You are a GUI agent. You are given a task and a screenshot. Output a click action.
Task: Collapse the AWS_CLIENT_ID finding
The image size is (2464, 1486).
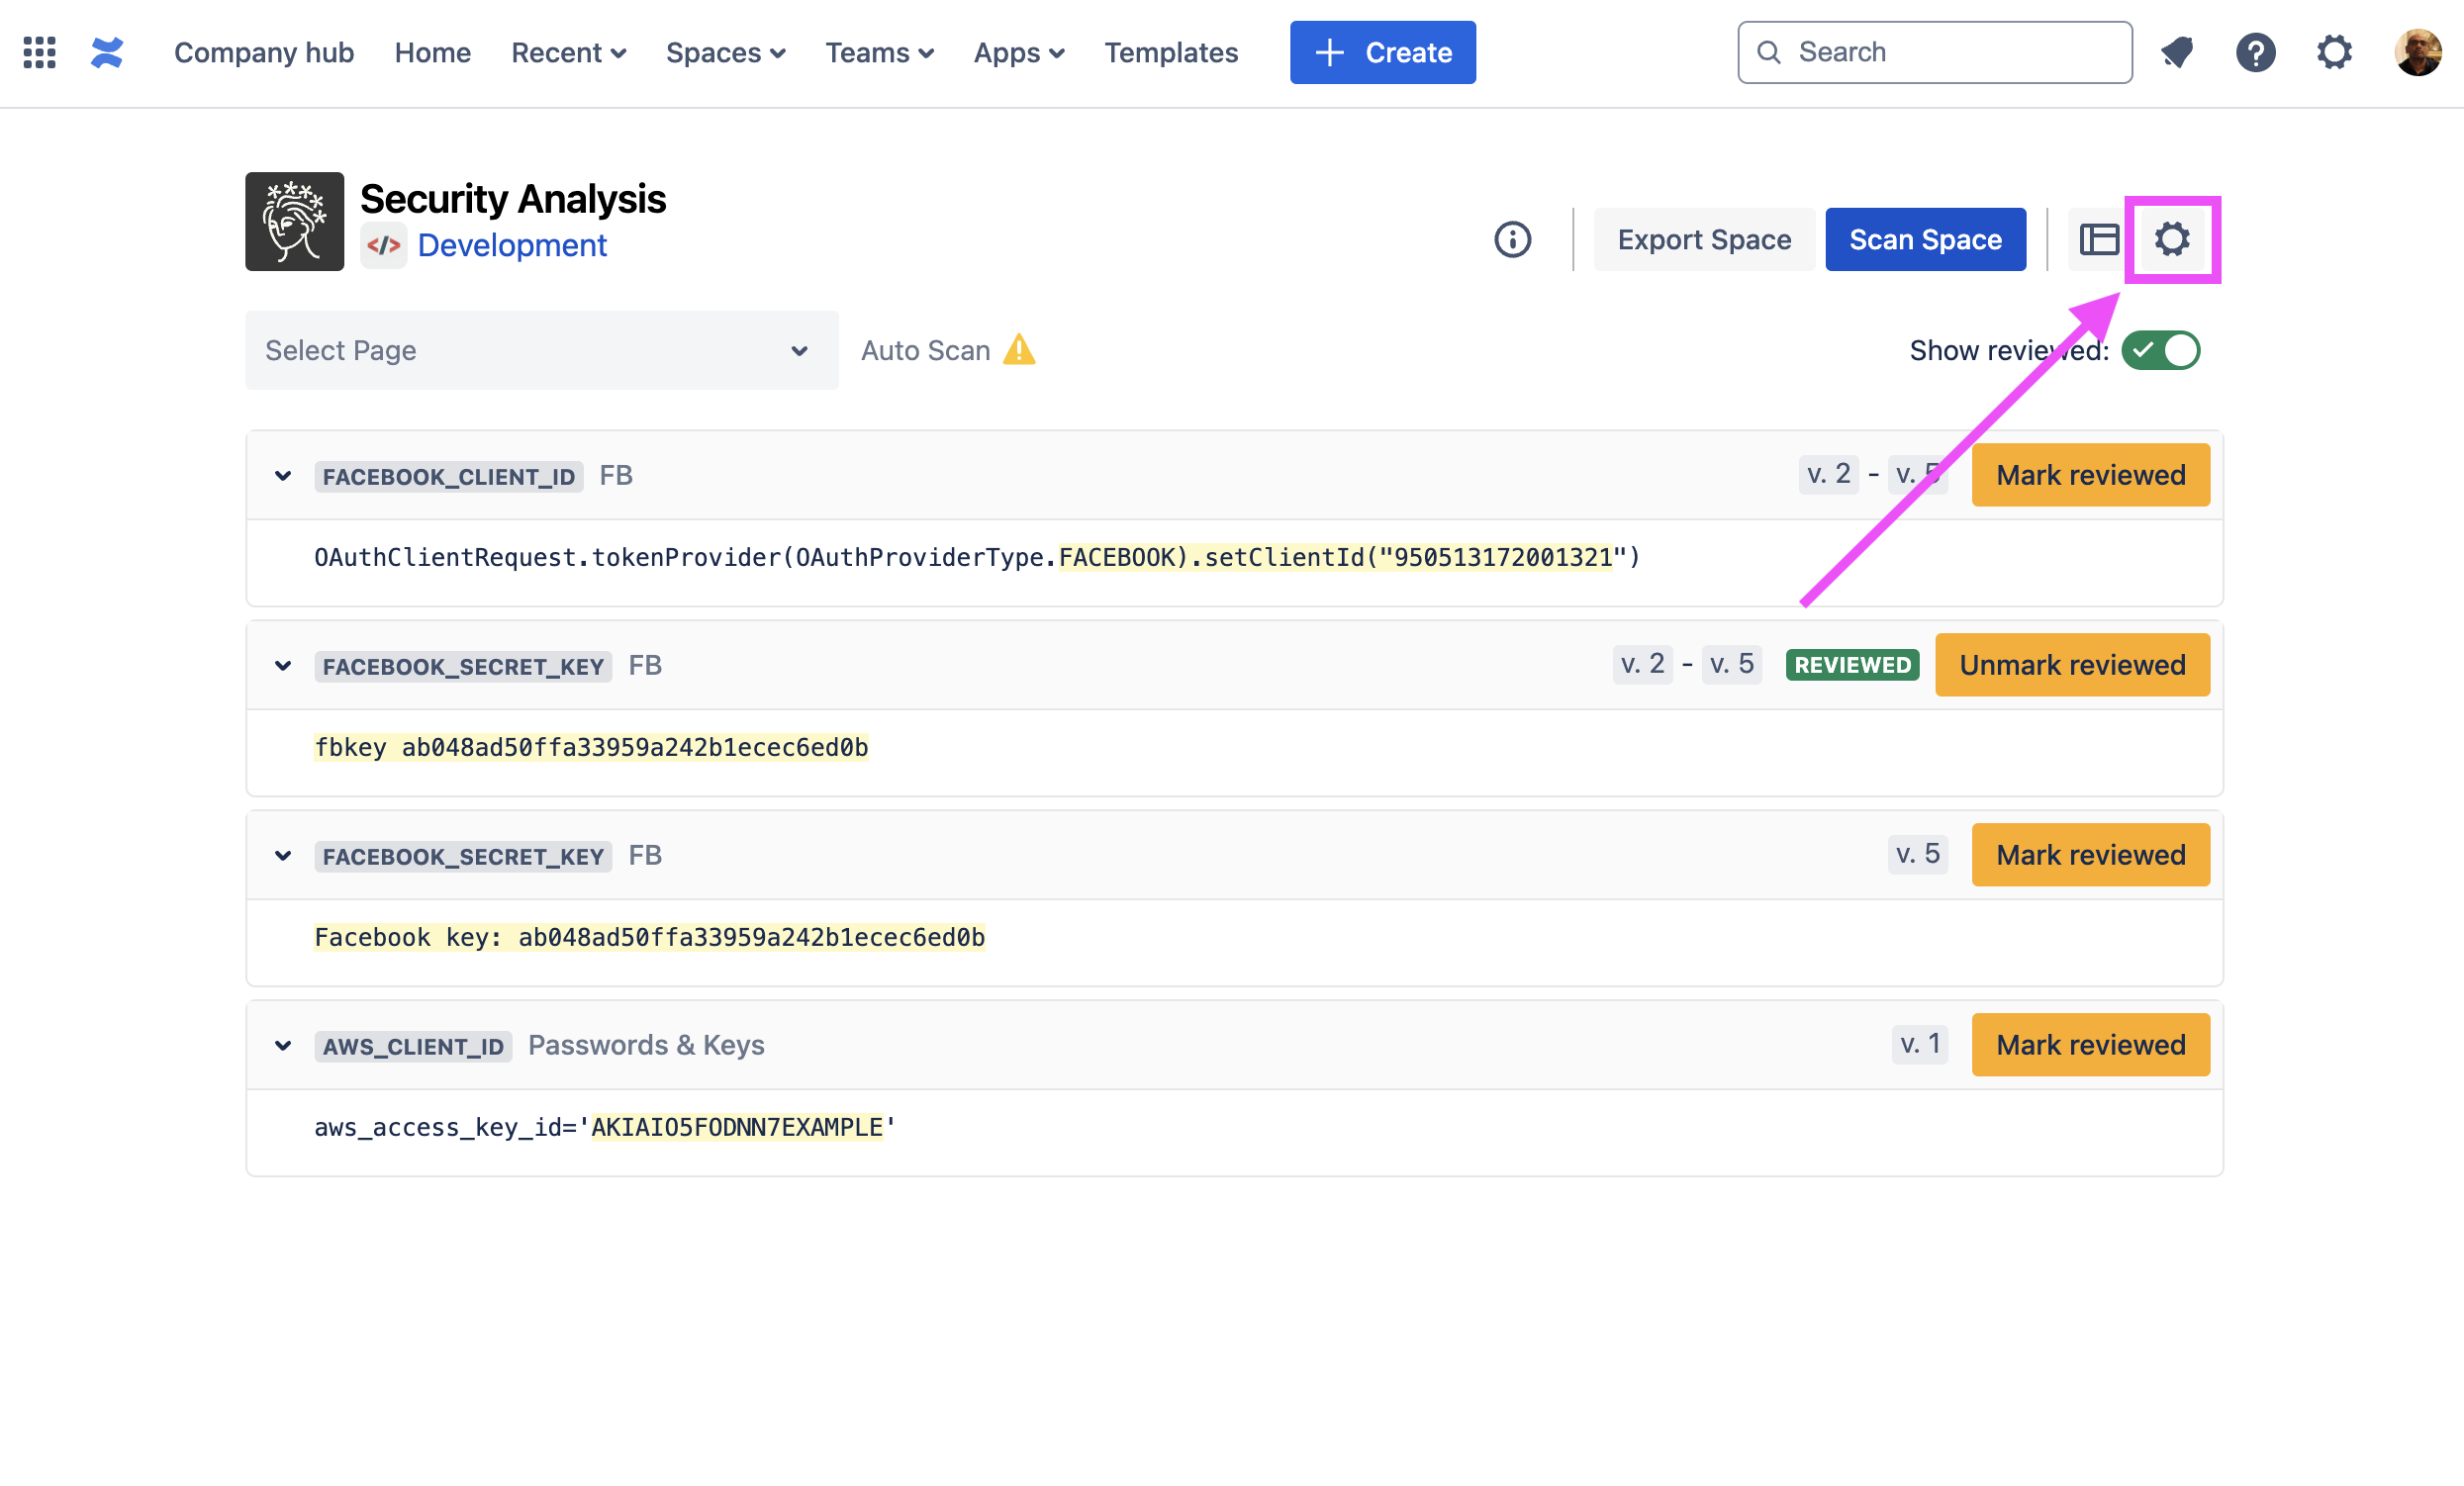point(283,1046)
